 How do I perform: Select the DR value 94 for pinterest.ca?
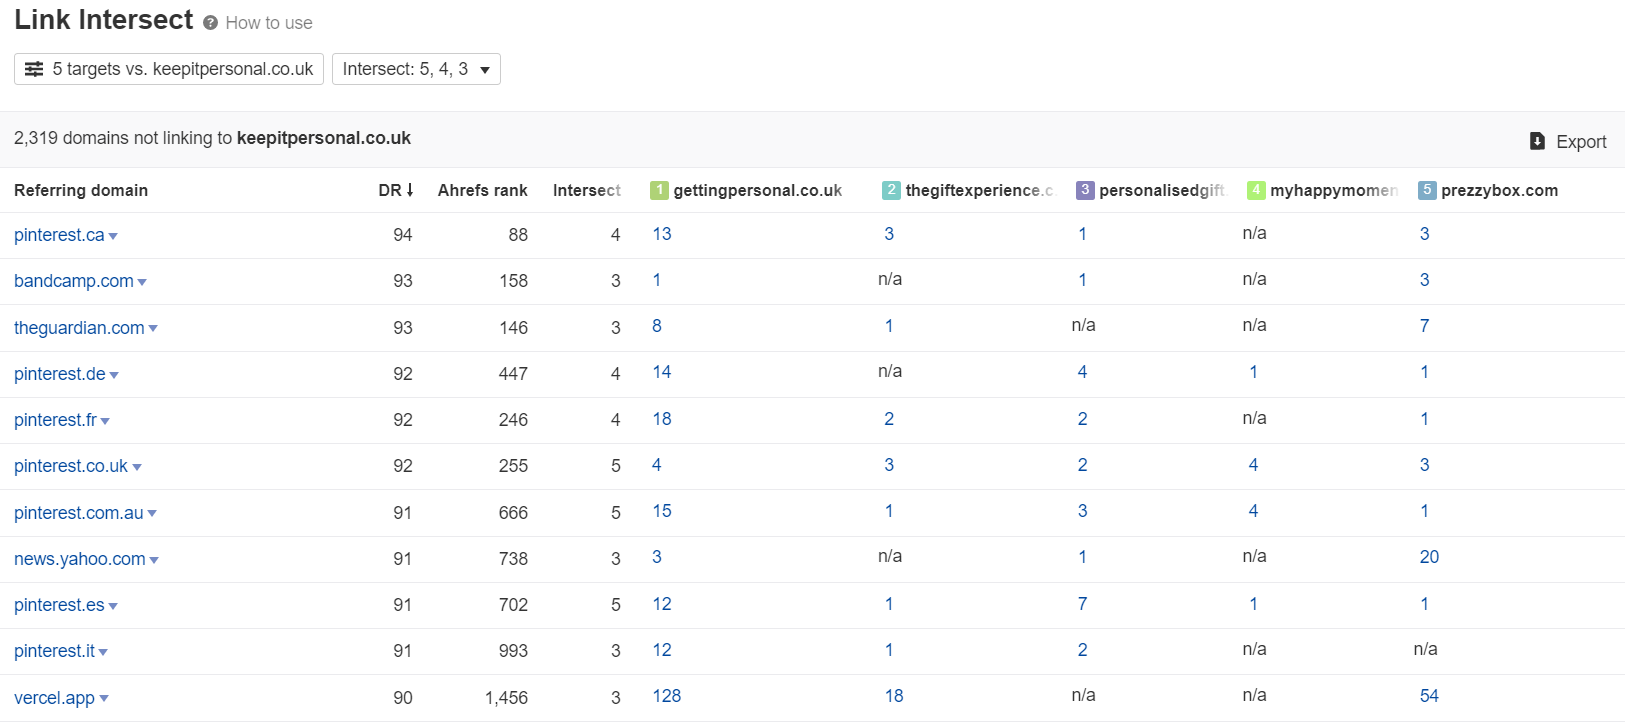[403, 235]
